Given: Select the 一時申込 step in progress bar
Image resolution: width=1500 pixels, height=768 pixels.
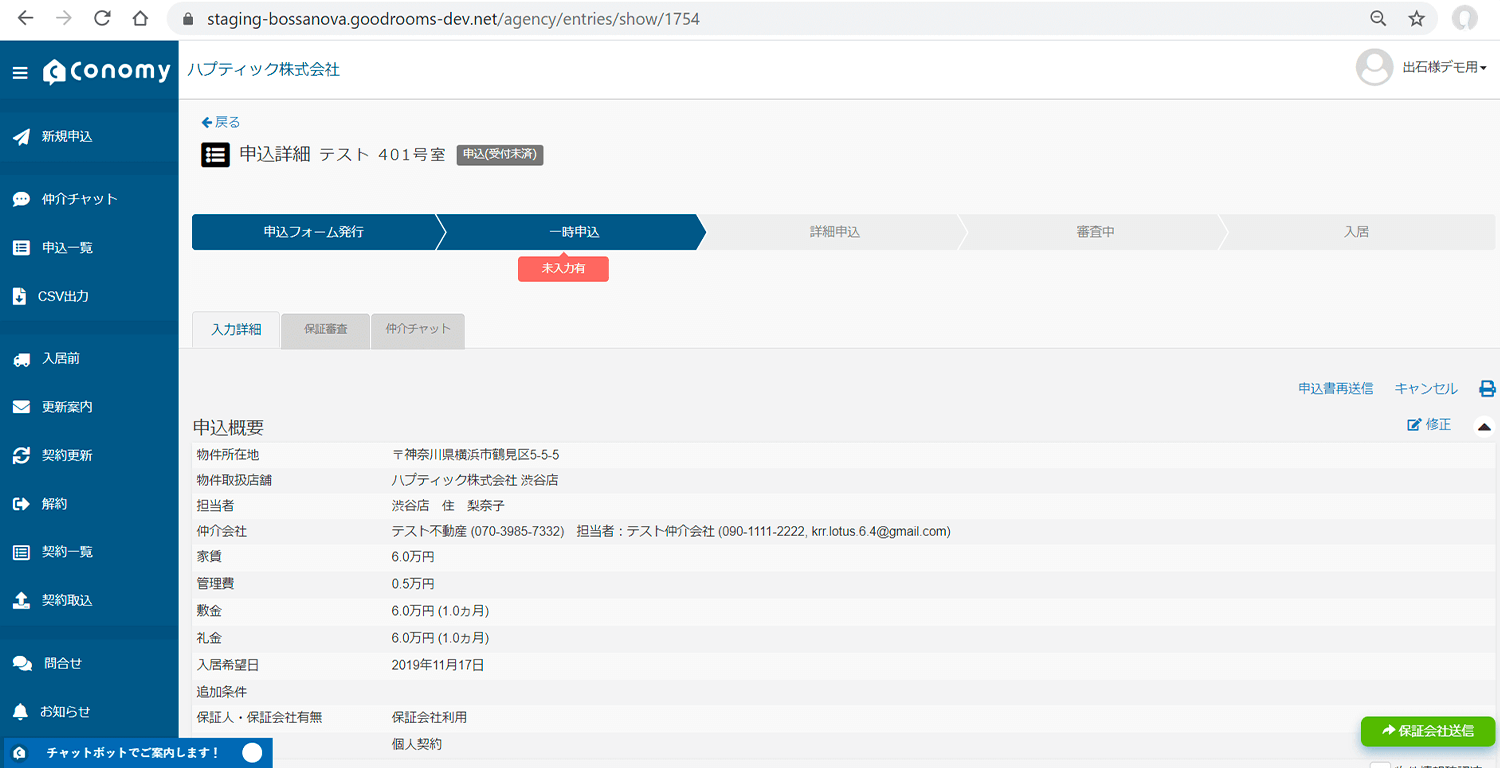Looking at the screenshot, I should (x=573, y=232).
